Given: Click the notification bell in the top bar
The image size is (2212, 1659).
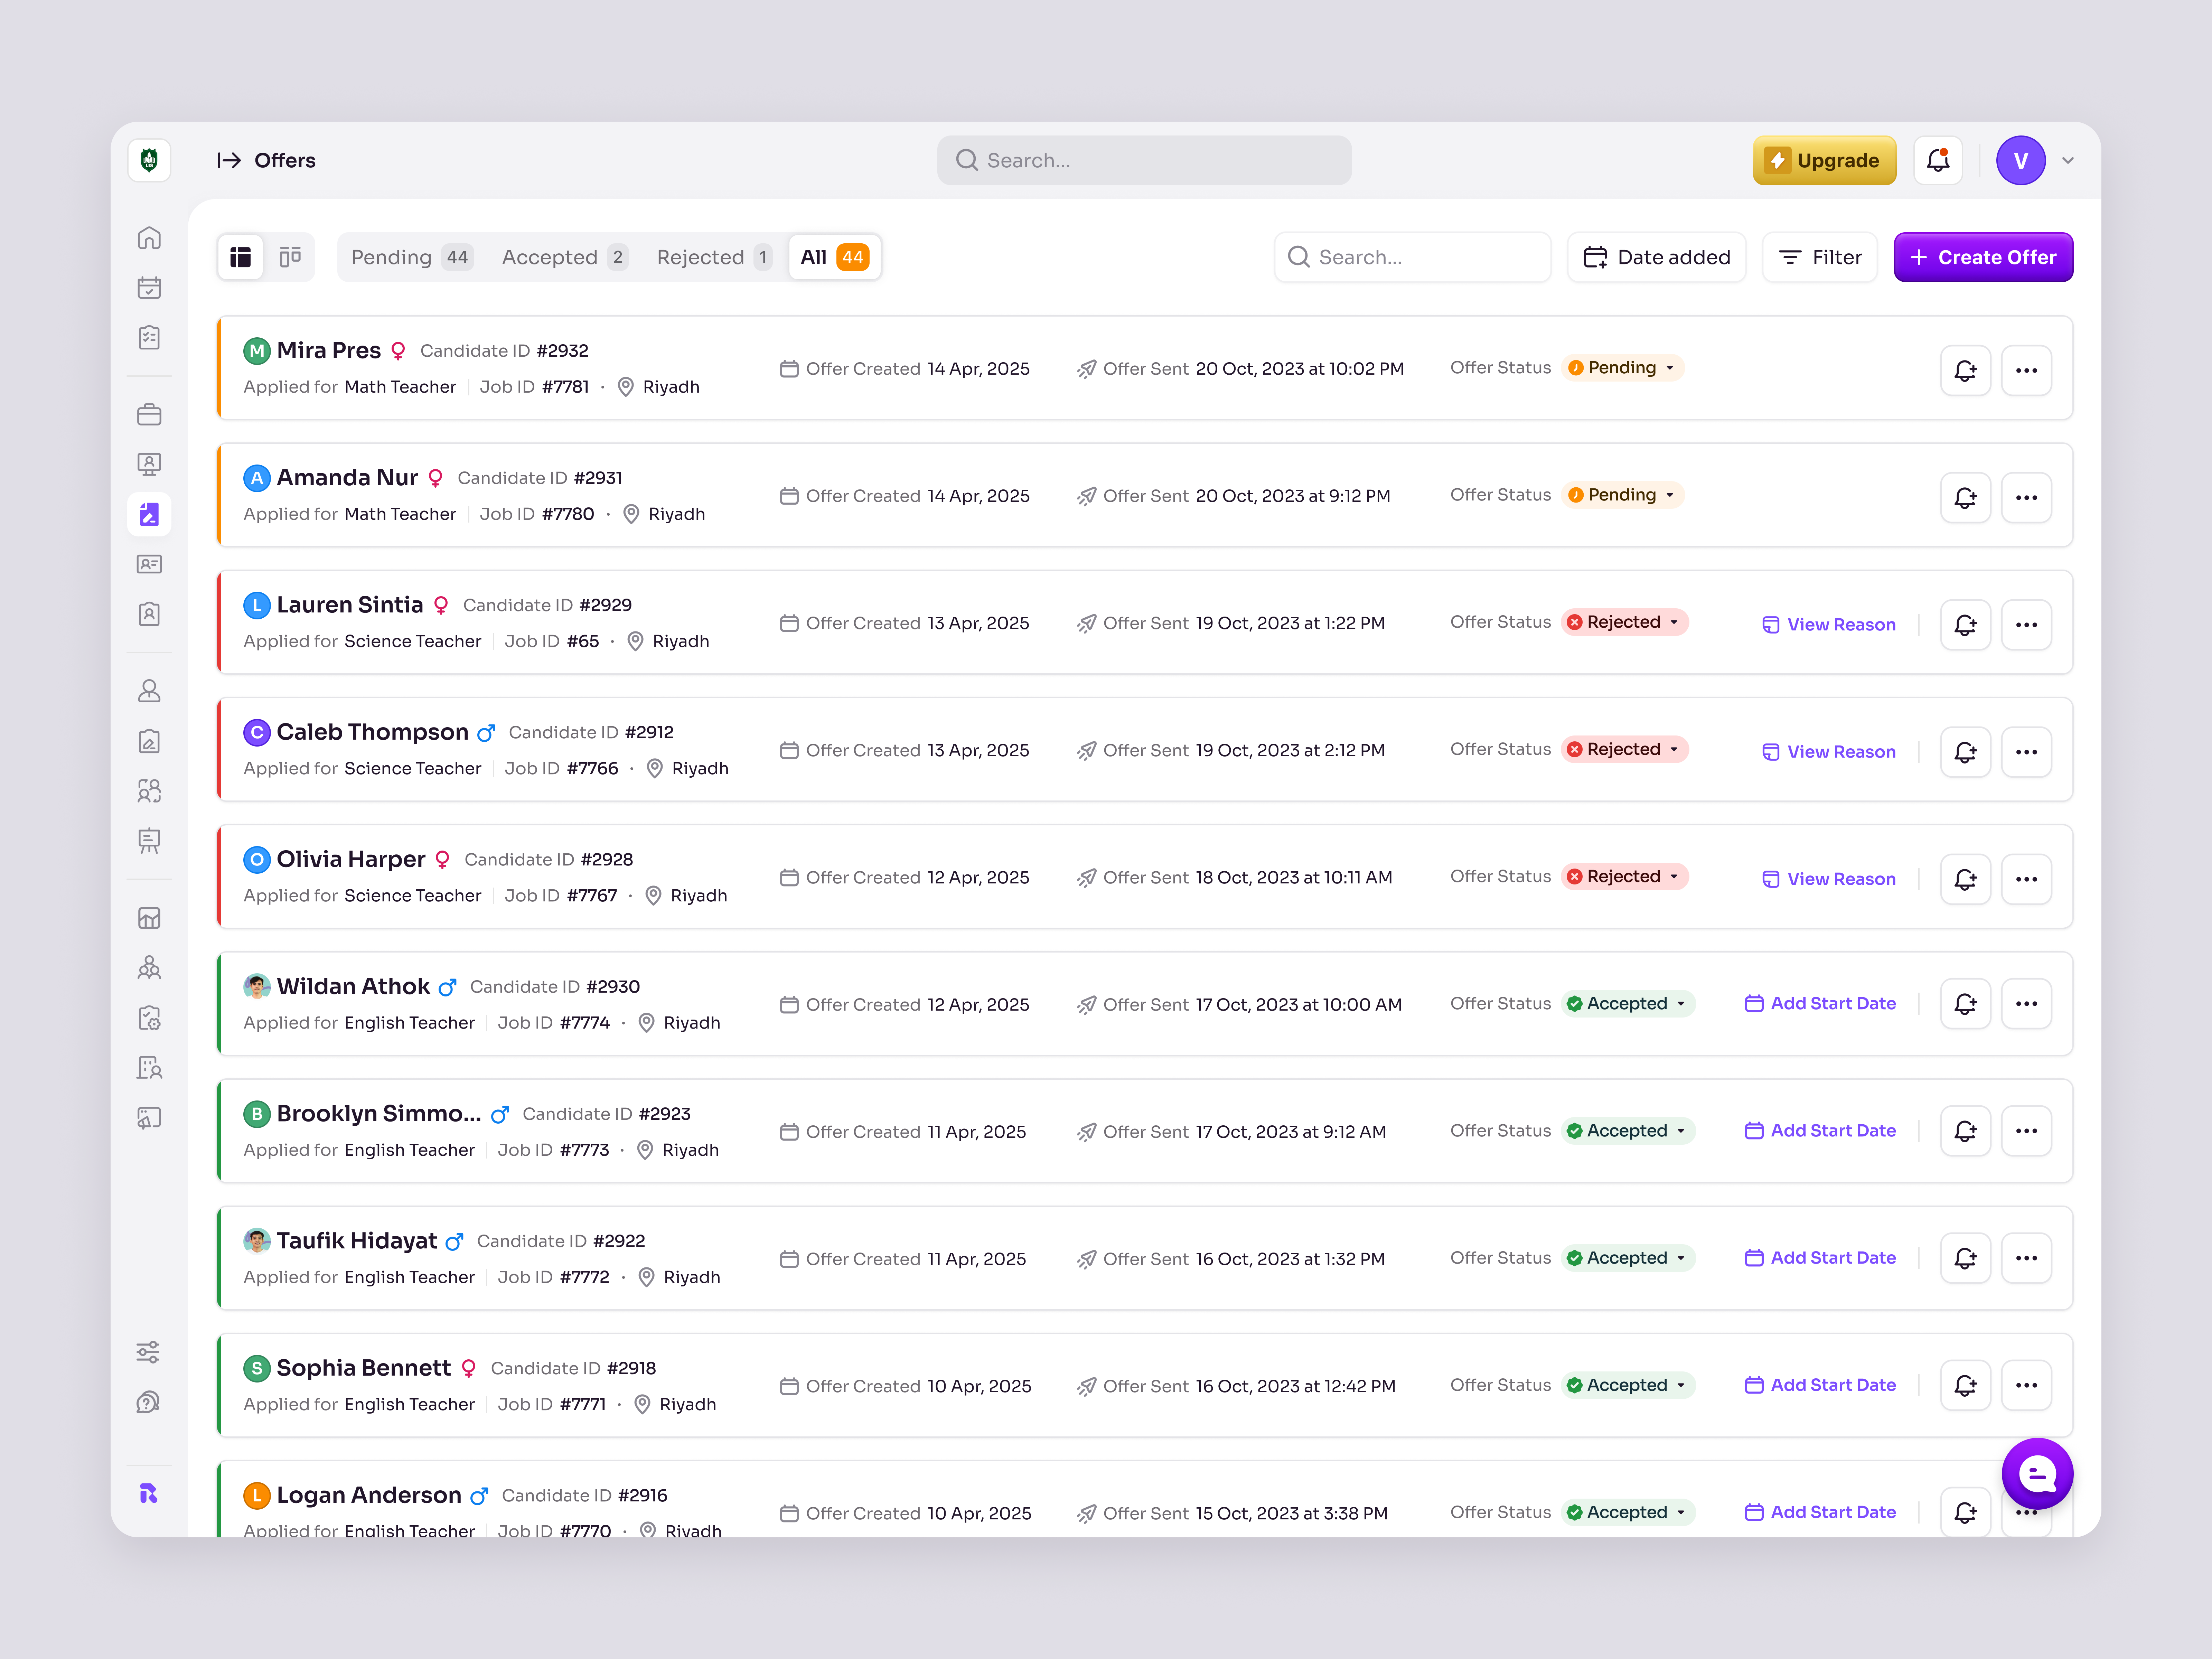Looking at the screenshot, I should 1938,160.
